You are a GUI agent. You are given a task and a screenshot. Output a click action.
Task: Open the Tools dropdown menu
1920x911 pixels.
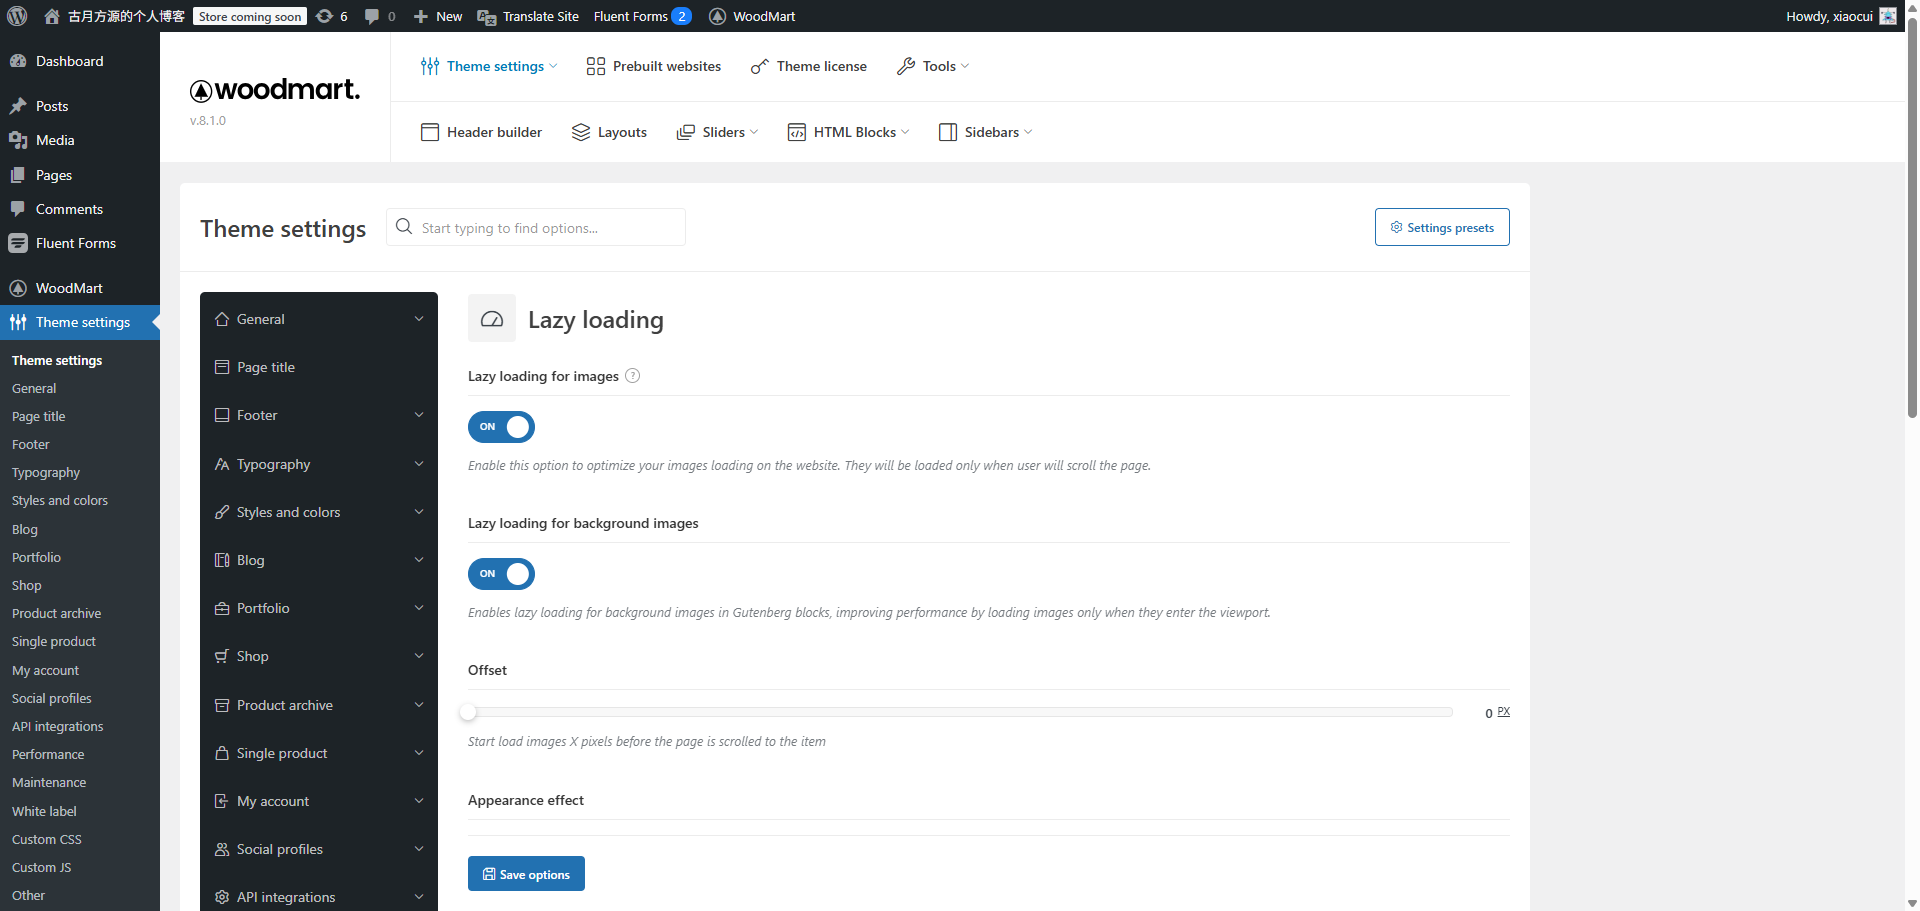[x=933, y=66]
